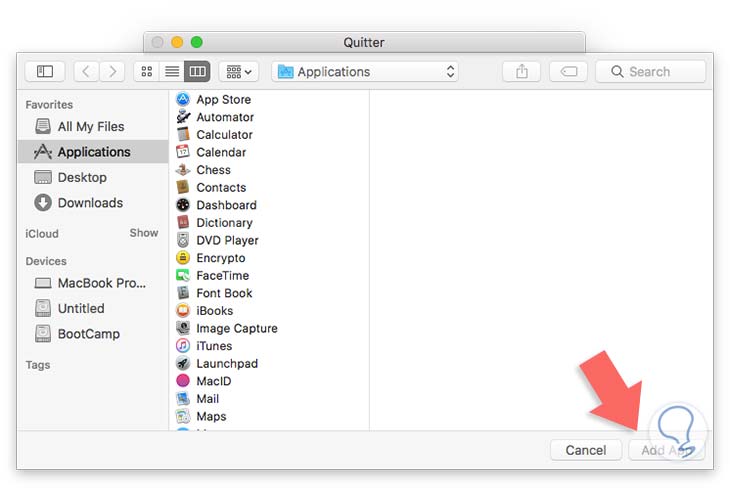
Task: Open the Applications location popup menu
Action: (x=365, y=72)
